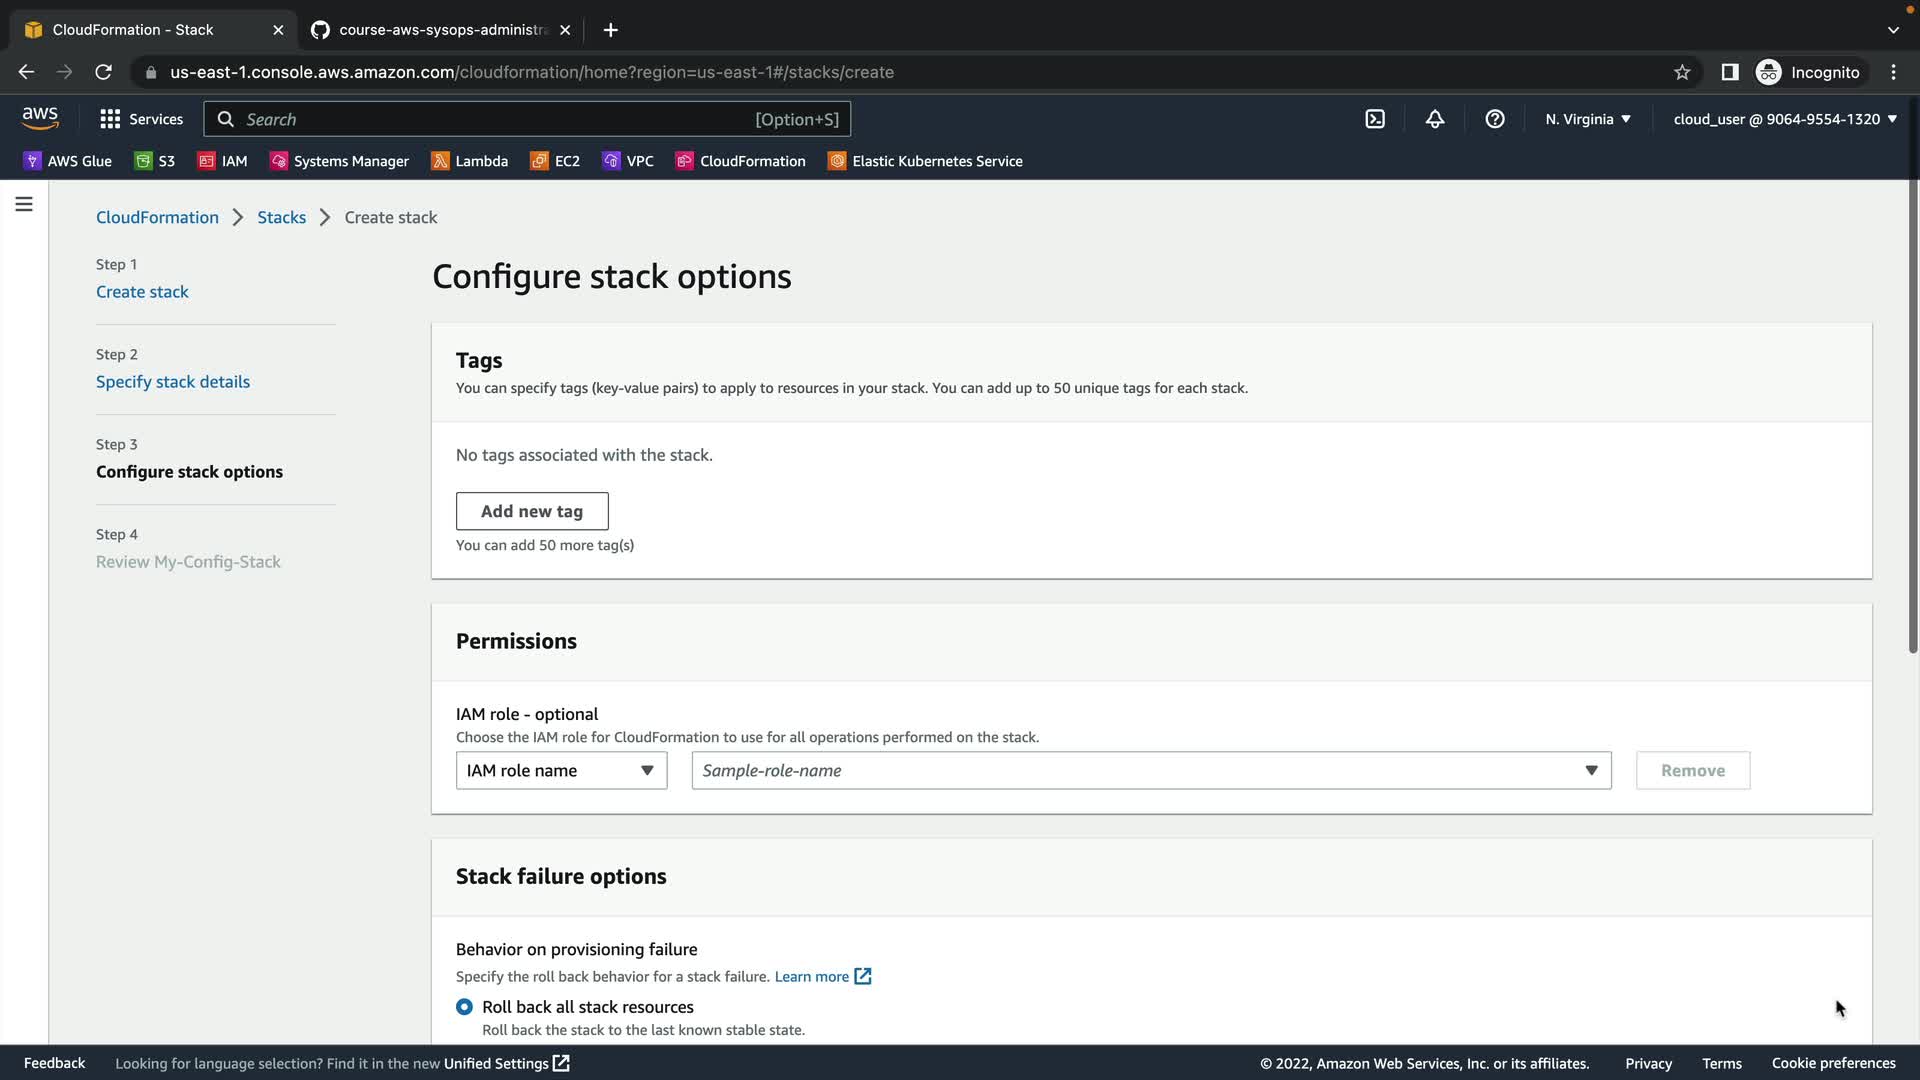Bookmark this page with star icon

(1682, 72)
